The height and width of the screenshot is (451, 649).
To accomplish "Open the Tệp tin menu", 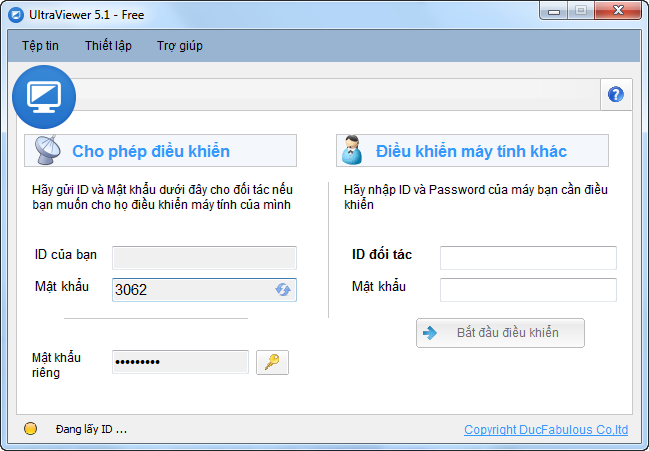I will 40,46.
